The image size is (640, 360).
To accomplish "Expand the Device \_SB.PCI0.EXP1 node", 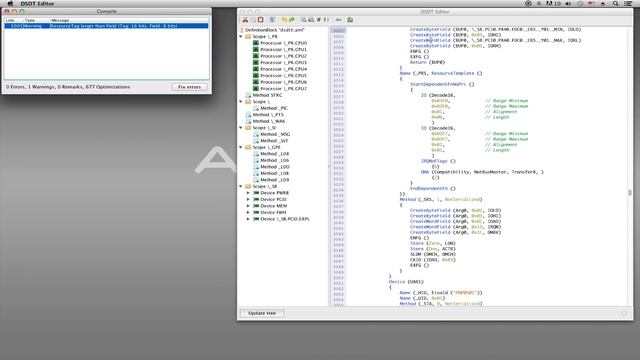I will (x=248, y=219).
